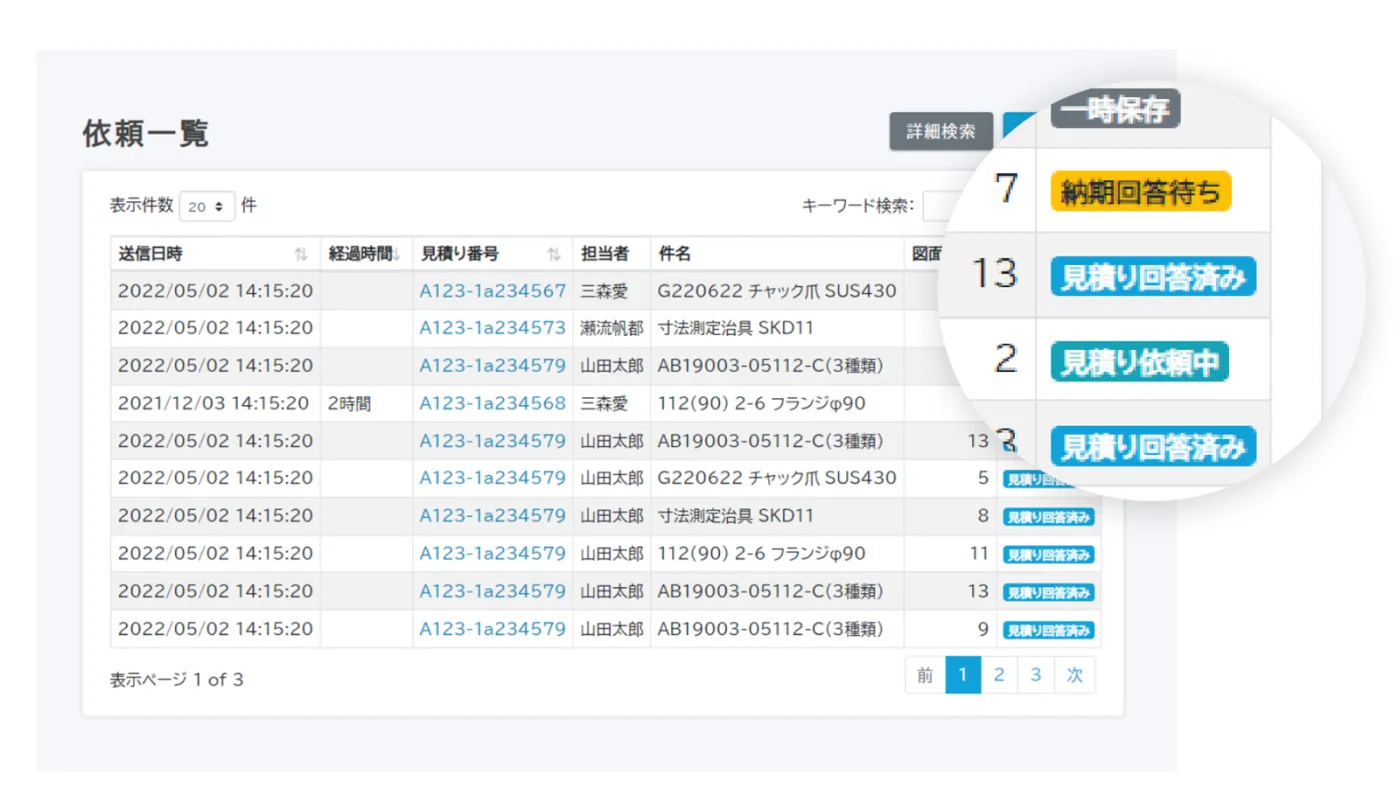1400x800 pixels.
Task: Select the 瀬流帆都 assignee cell
Action: (612, 328)
